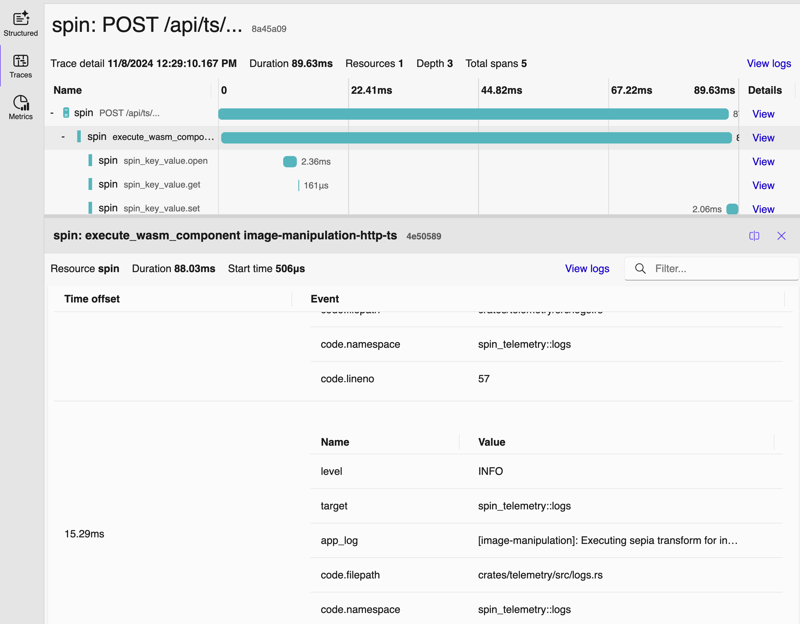Close the execute_wasm_component details panel
This screenshot has width=800, height=624.
[781, 236]
